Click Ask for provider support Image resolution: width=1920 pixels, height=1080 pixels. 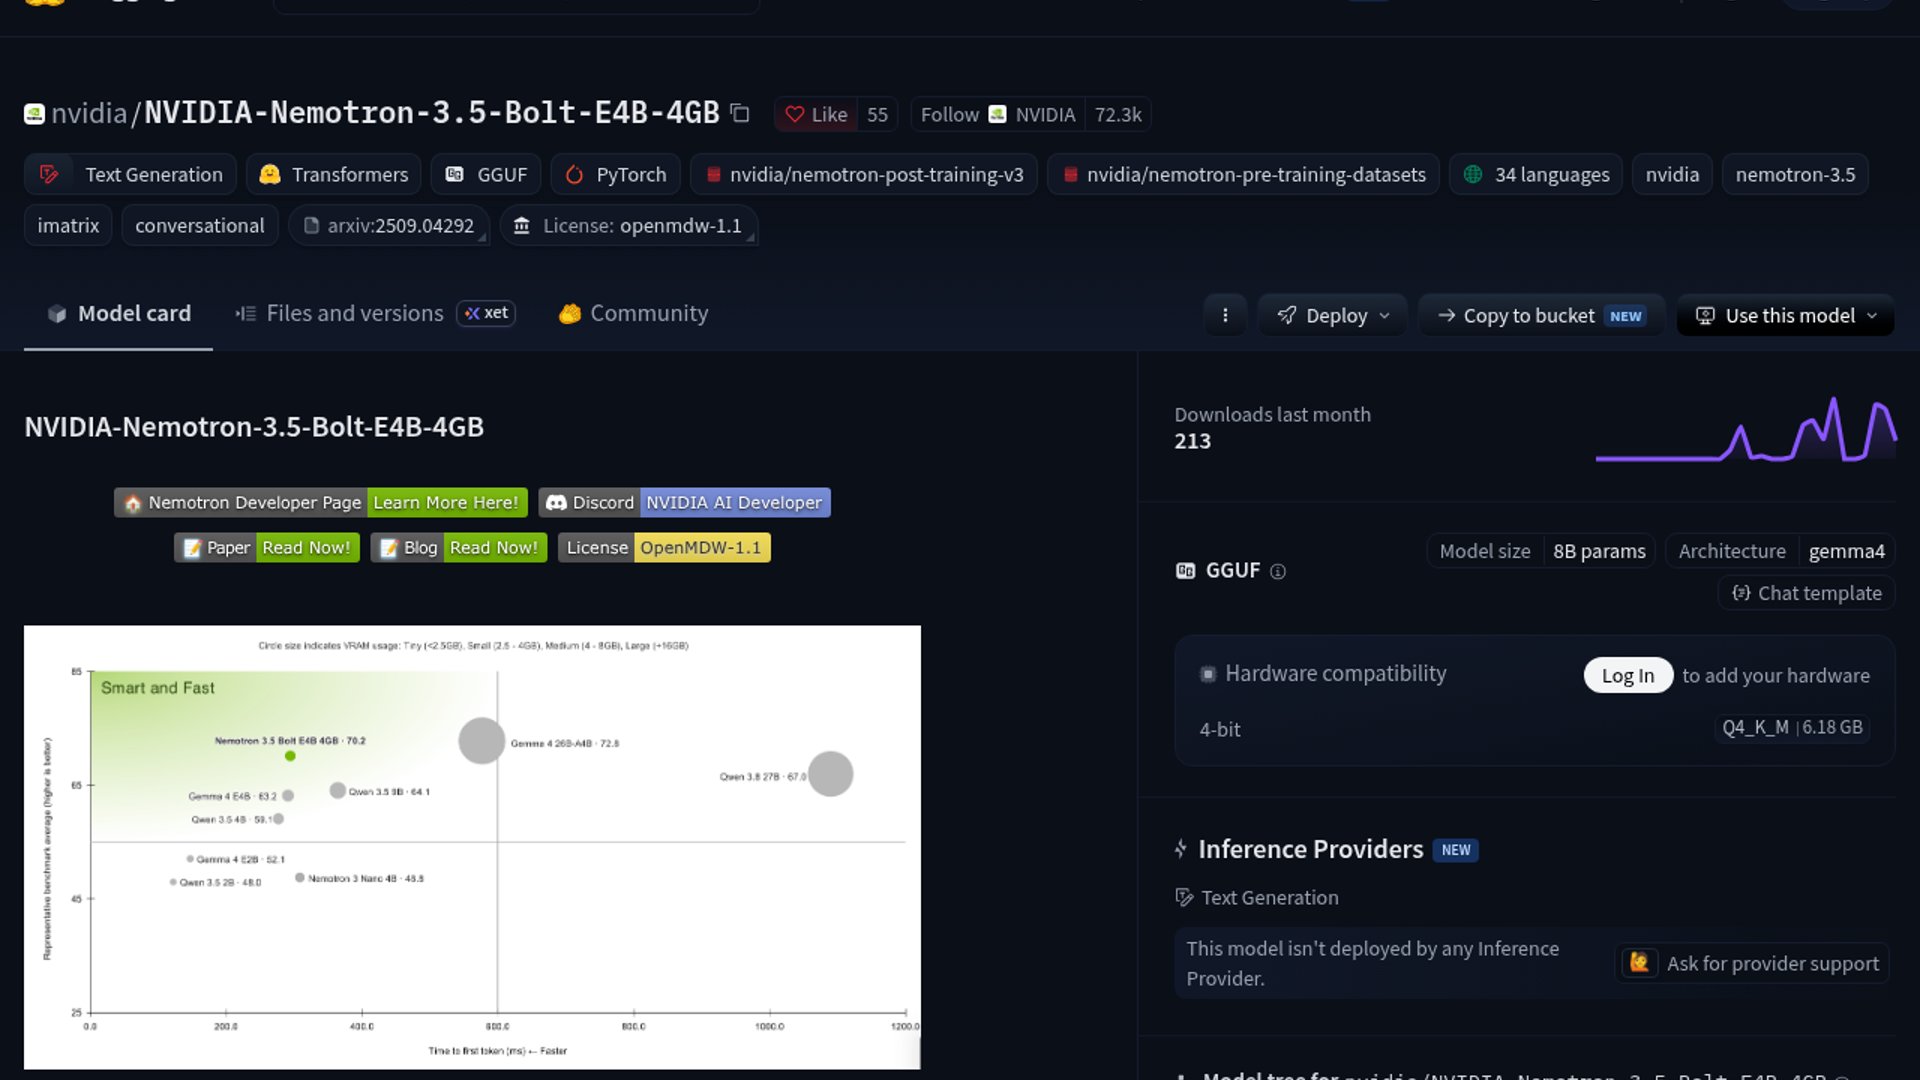click(1753, 963)
